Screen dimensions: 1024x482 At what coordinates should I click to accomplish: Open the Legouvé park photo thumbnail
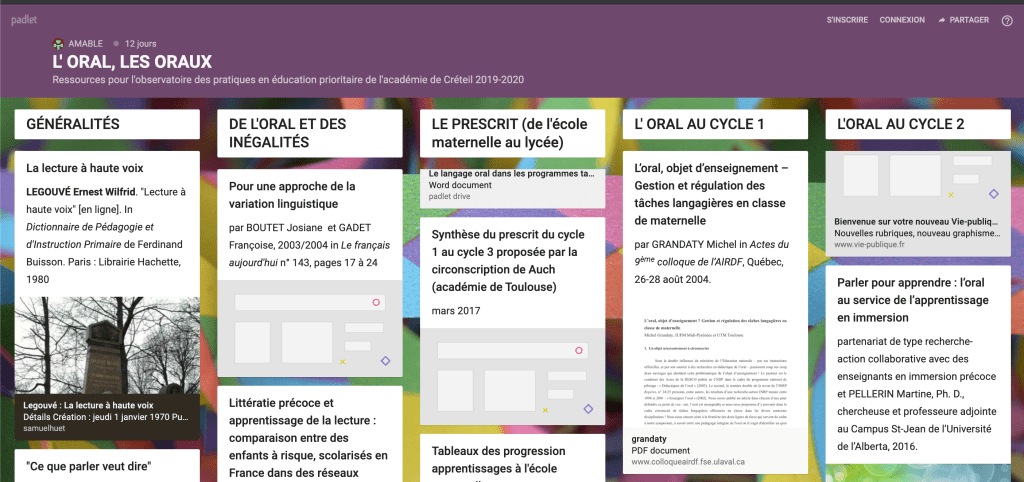tap(107, 345)
